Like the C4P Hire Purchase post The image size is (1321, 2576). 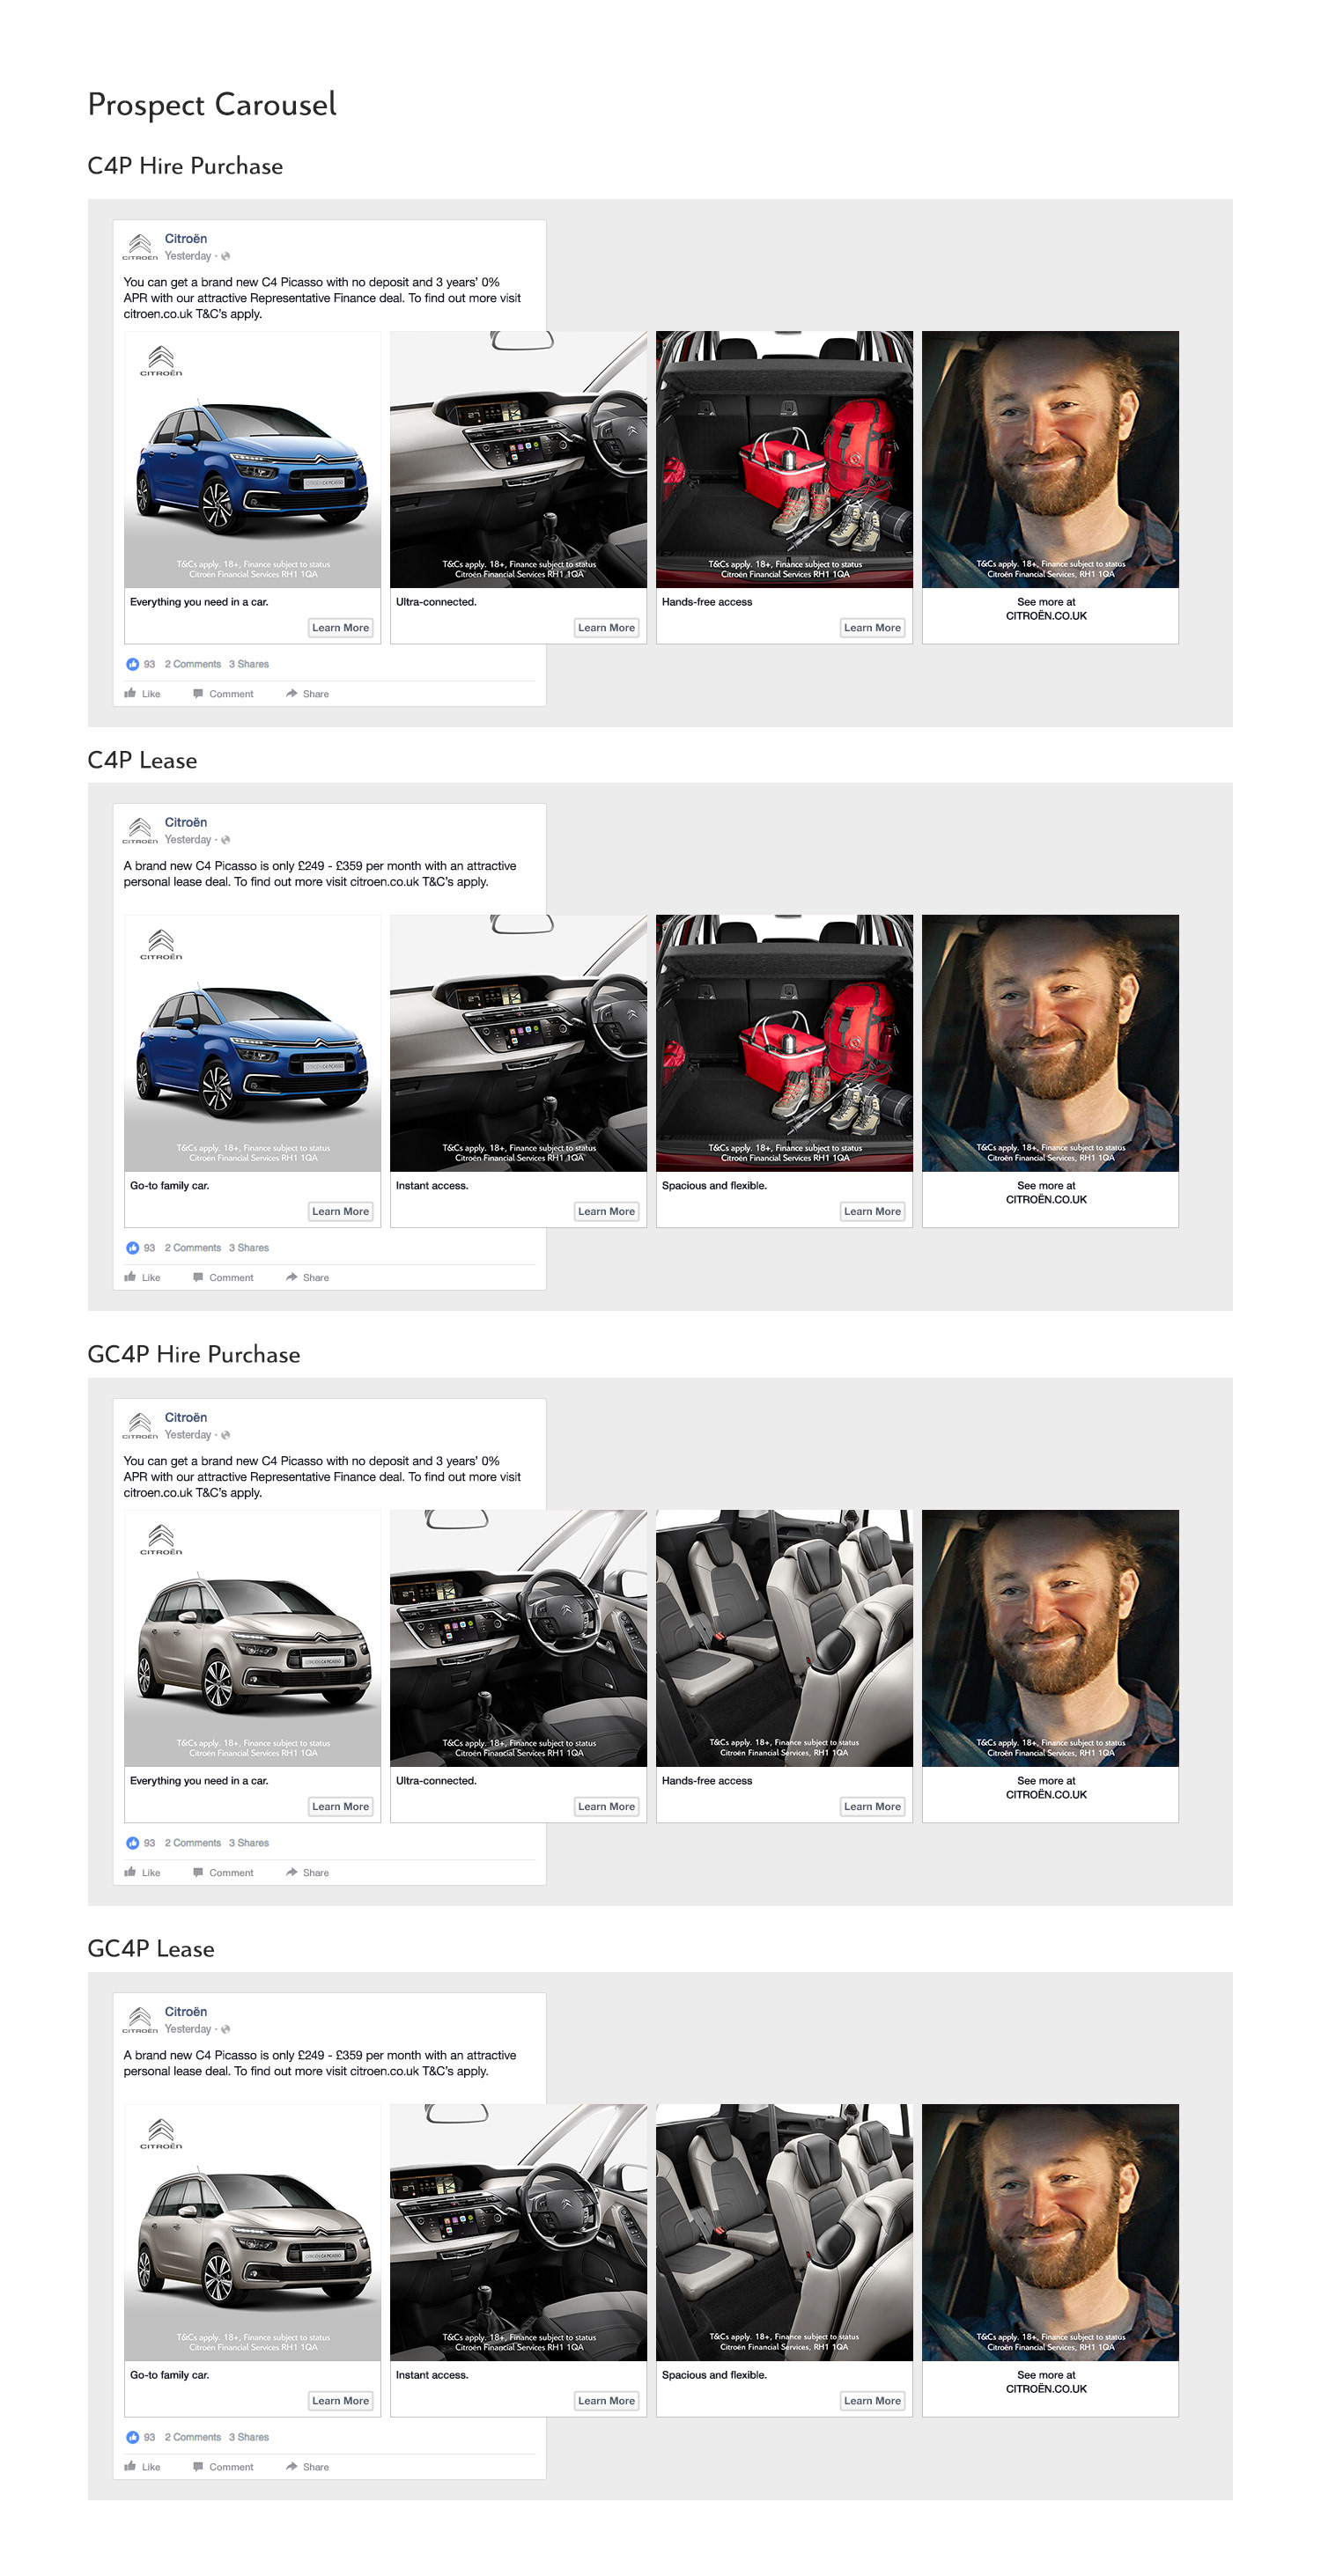(x=142, y=694)
